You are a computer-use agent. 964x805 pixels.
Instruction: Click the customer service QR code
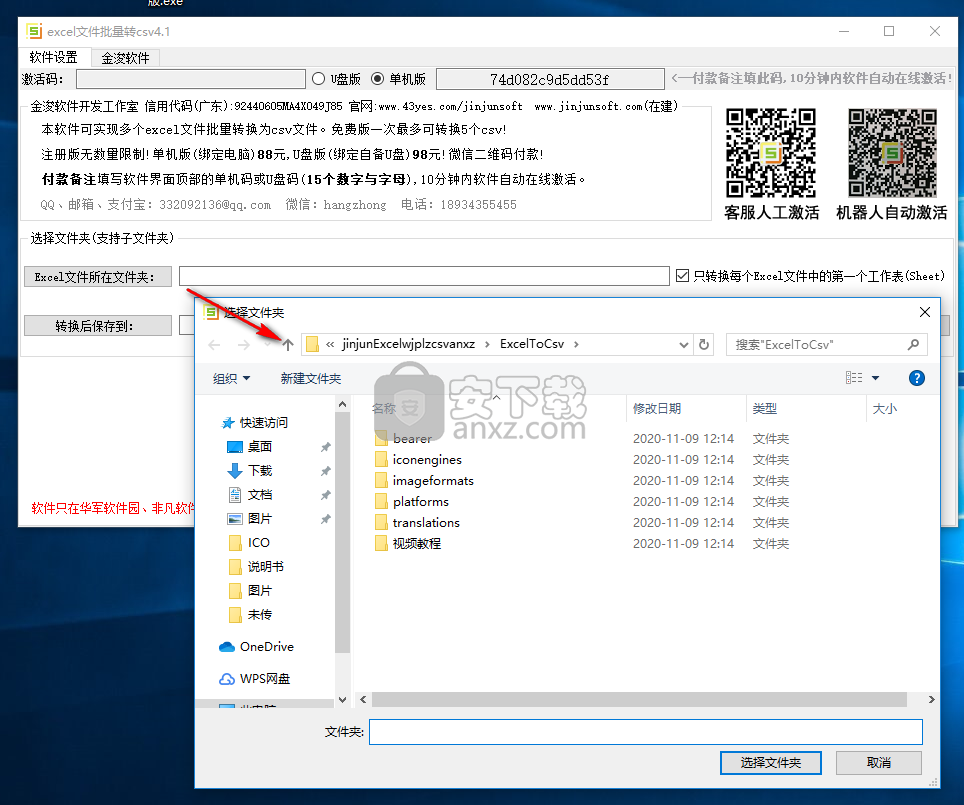point(771,153)
